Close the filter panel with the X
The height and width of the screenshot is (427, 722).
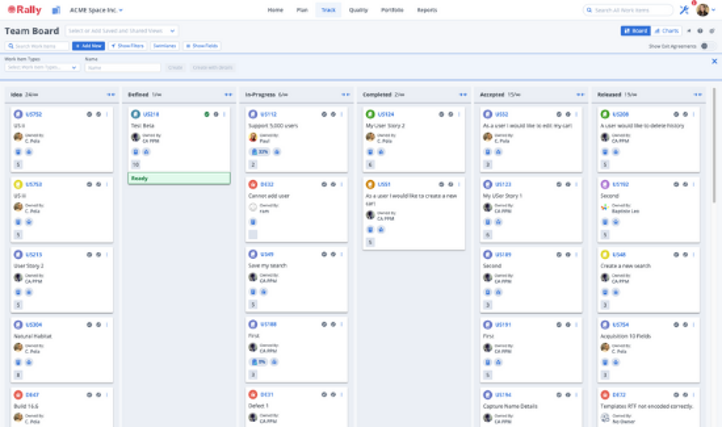(714, 61)
